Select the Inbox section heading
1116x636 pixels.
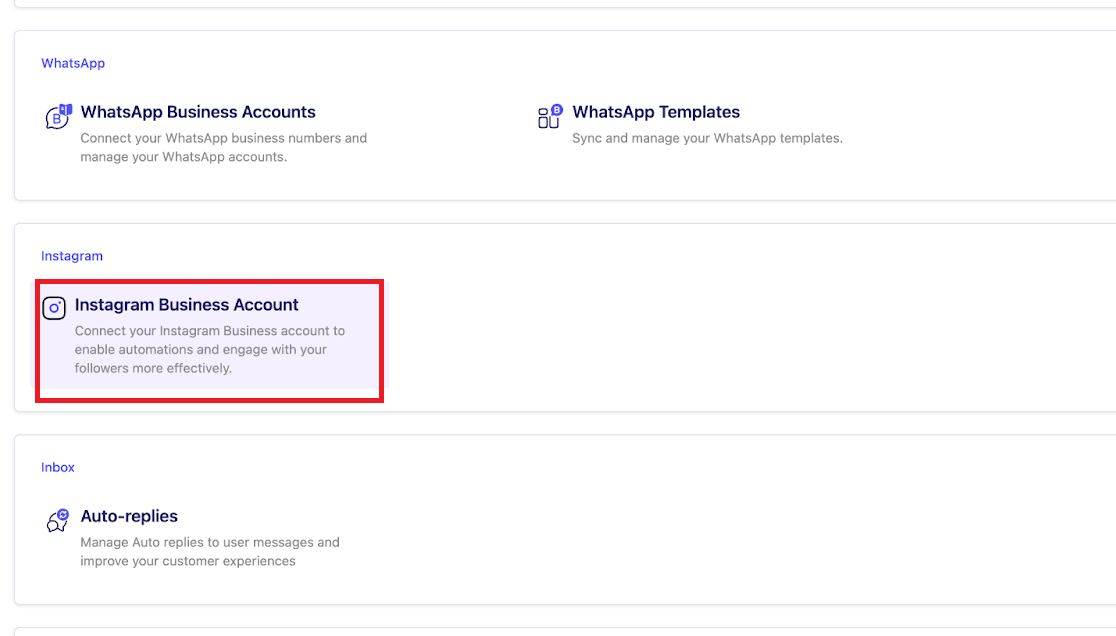tap(58, 467)
